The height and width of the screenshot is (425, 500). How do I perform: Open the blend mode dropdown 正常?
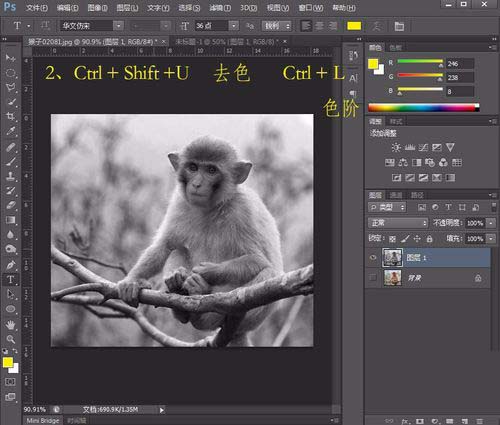398,223
